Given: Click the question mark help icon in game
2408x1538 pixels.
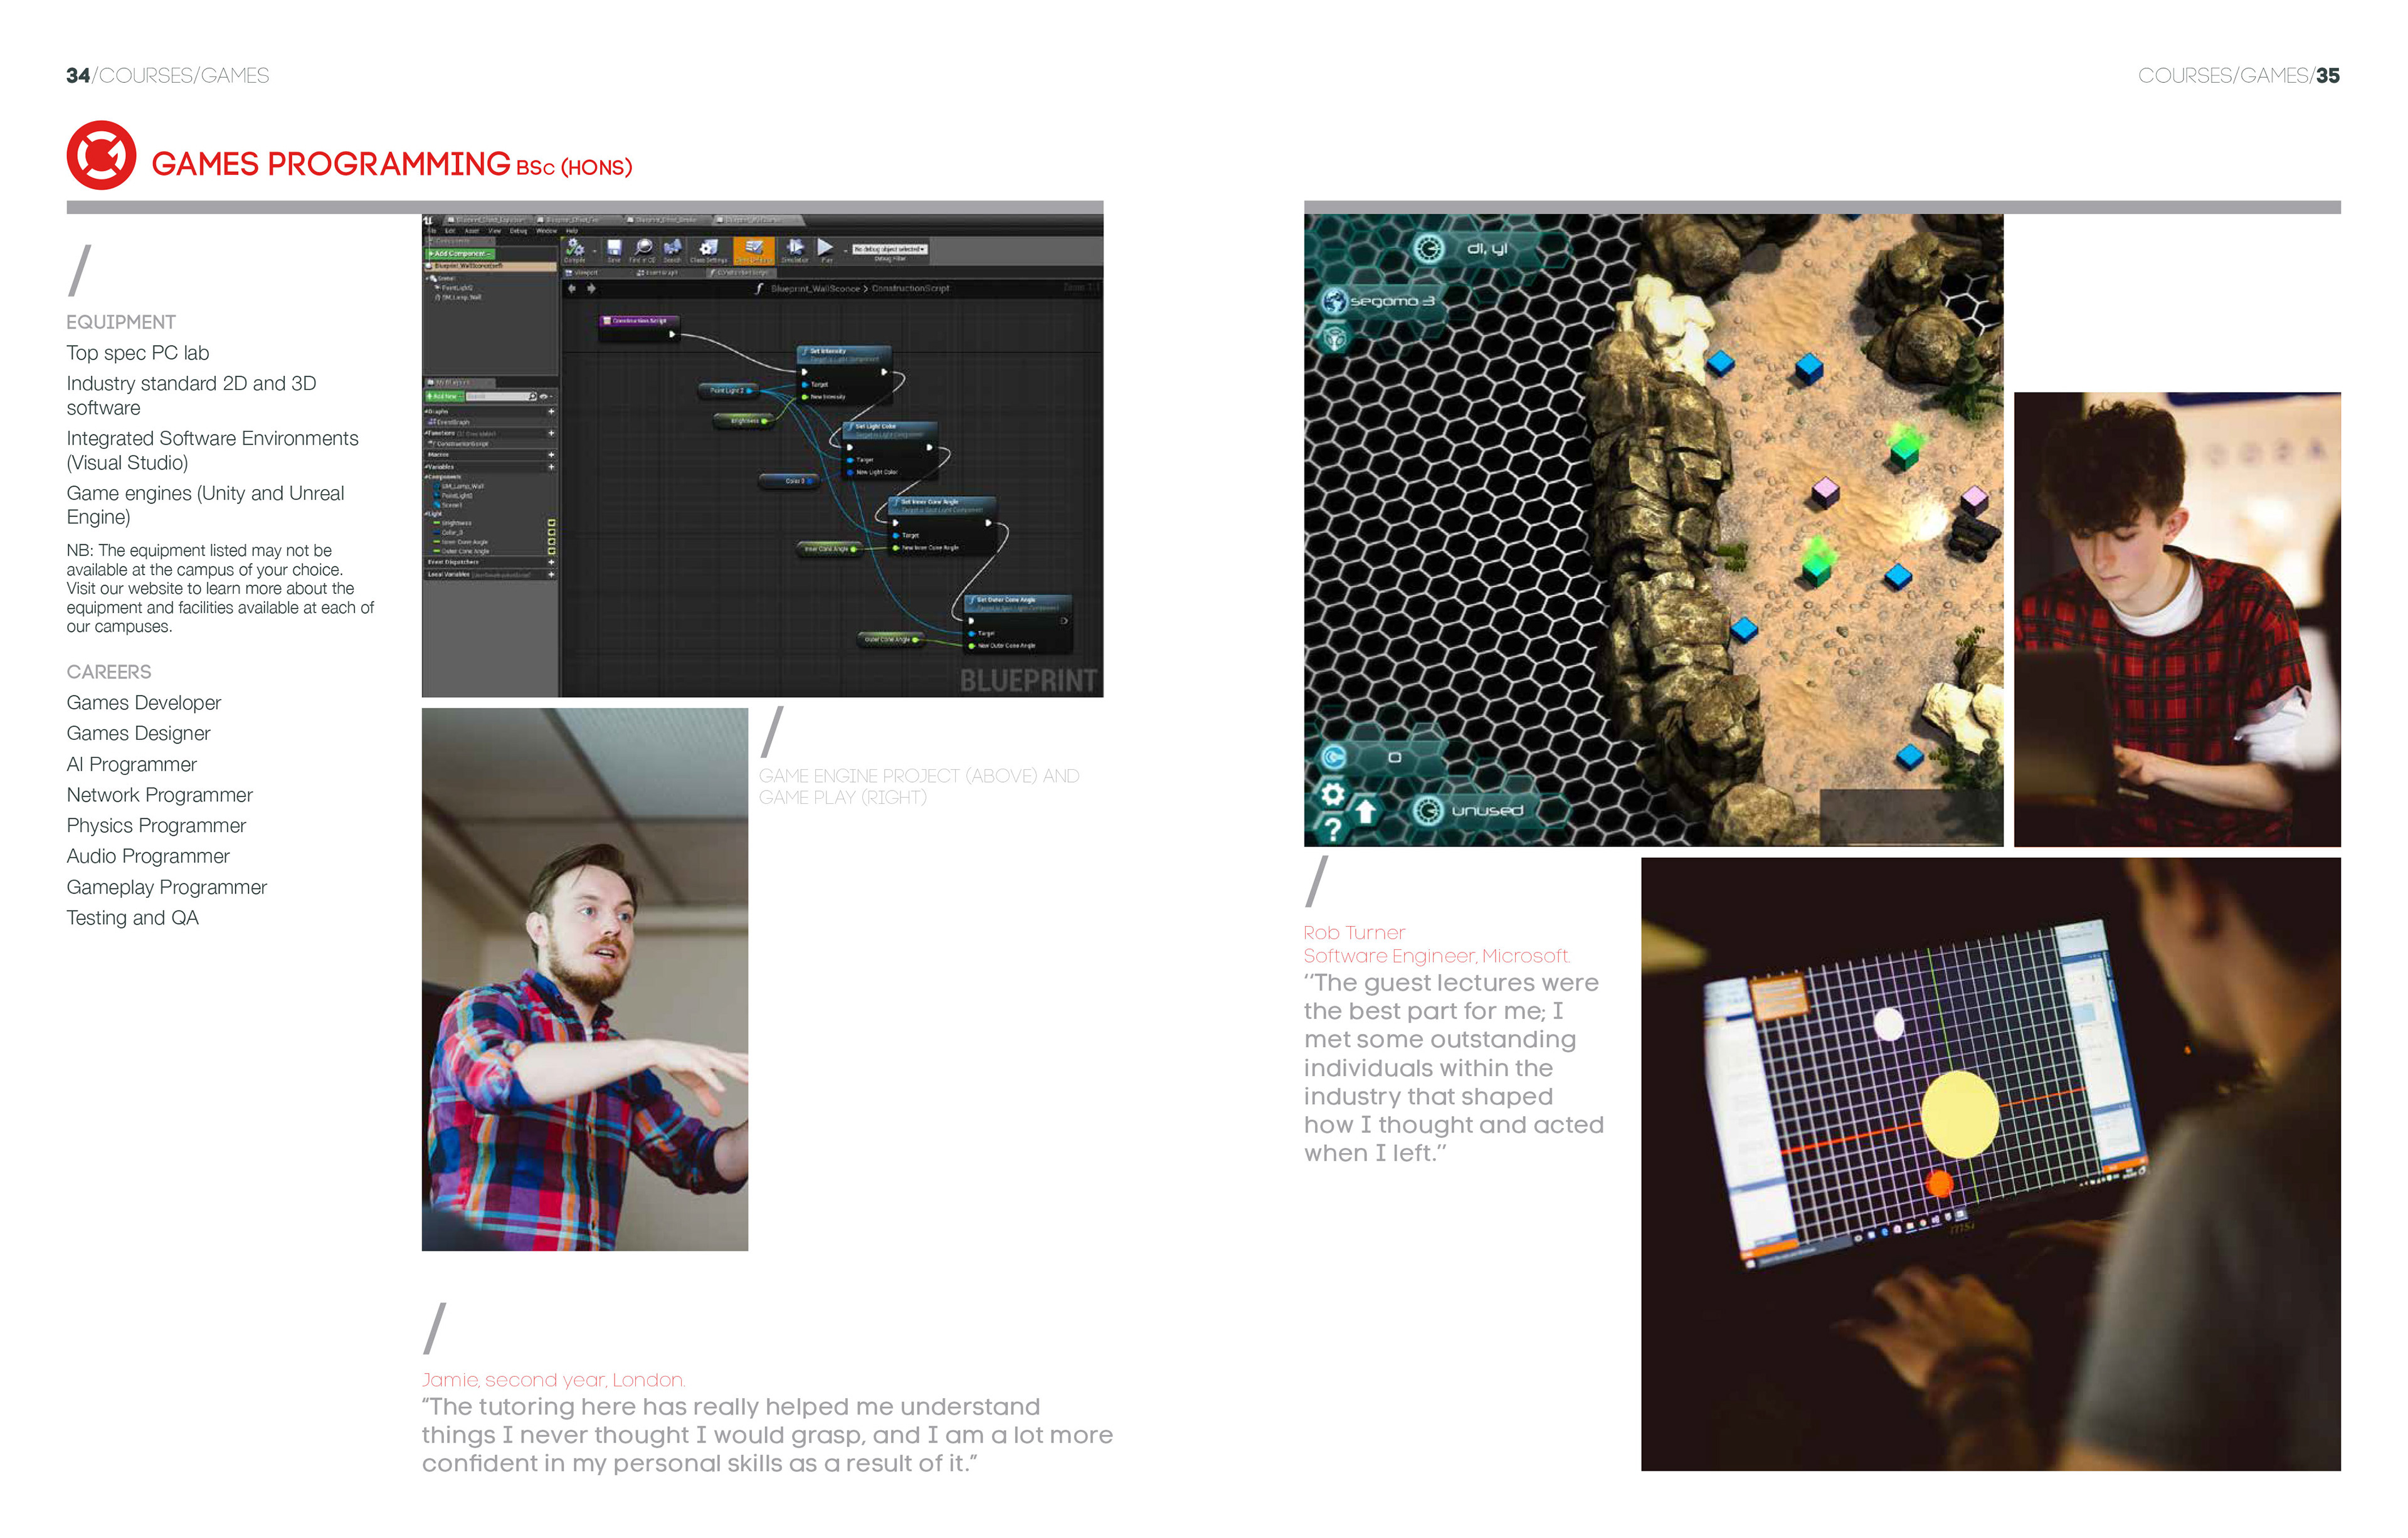Looking at the screenshot, I should pos(1333,828).
